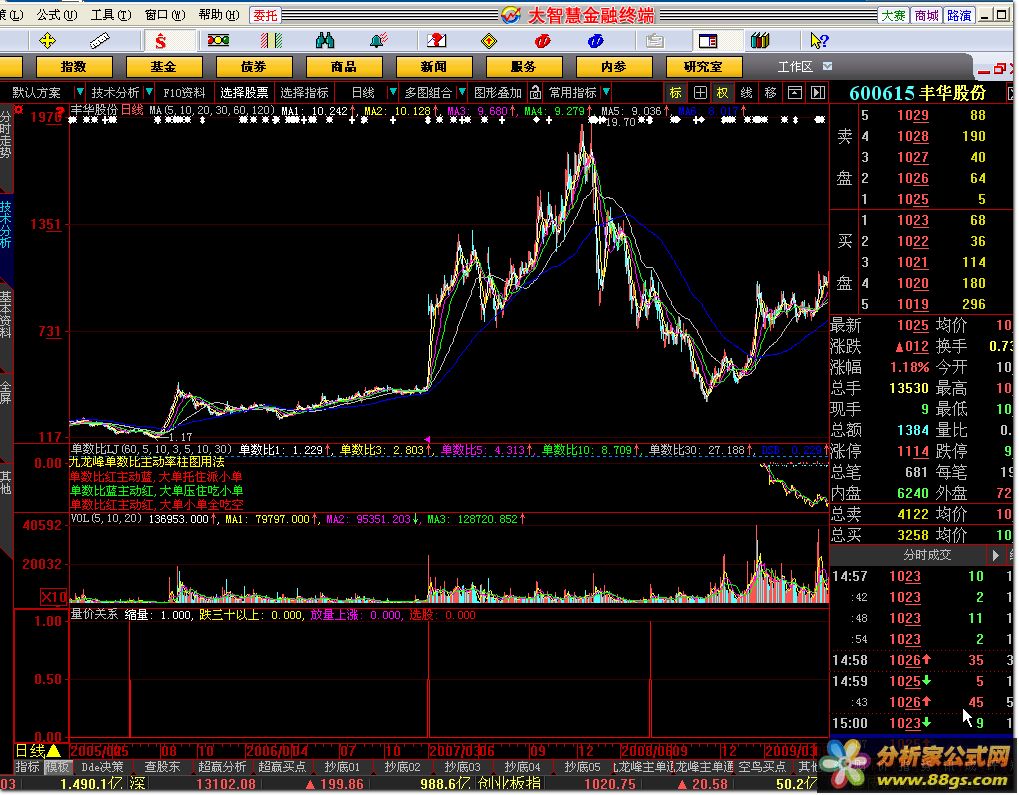Image resolution: width=1019 pixels, height=795 pixels.
Task: Toggle the 线 line button
Action: click(x=747, y=92)
